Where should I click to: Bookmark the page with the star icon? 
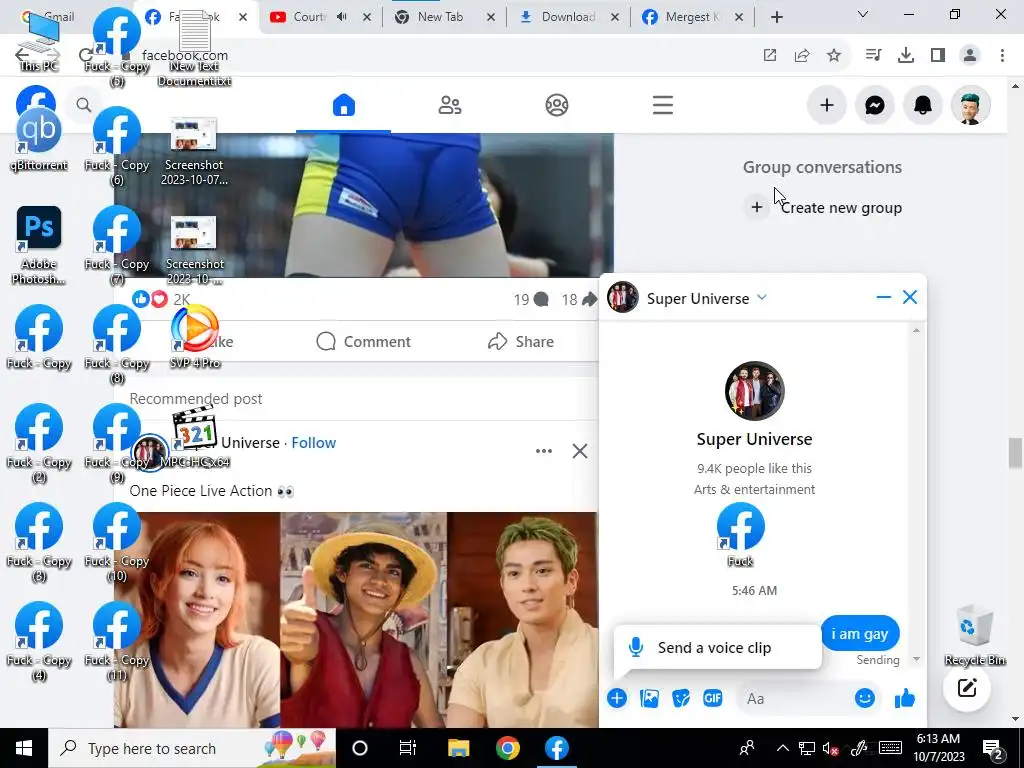tap(834, 56)
